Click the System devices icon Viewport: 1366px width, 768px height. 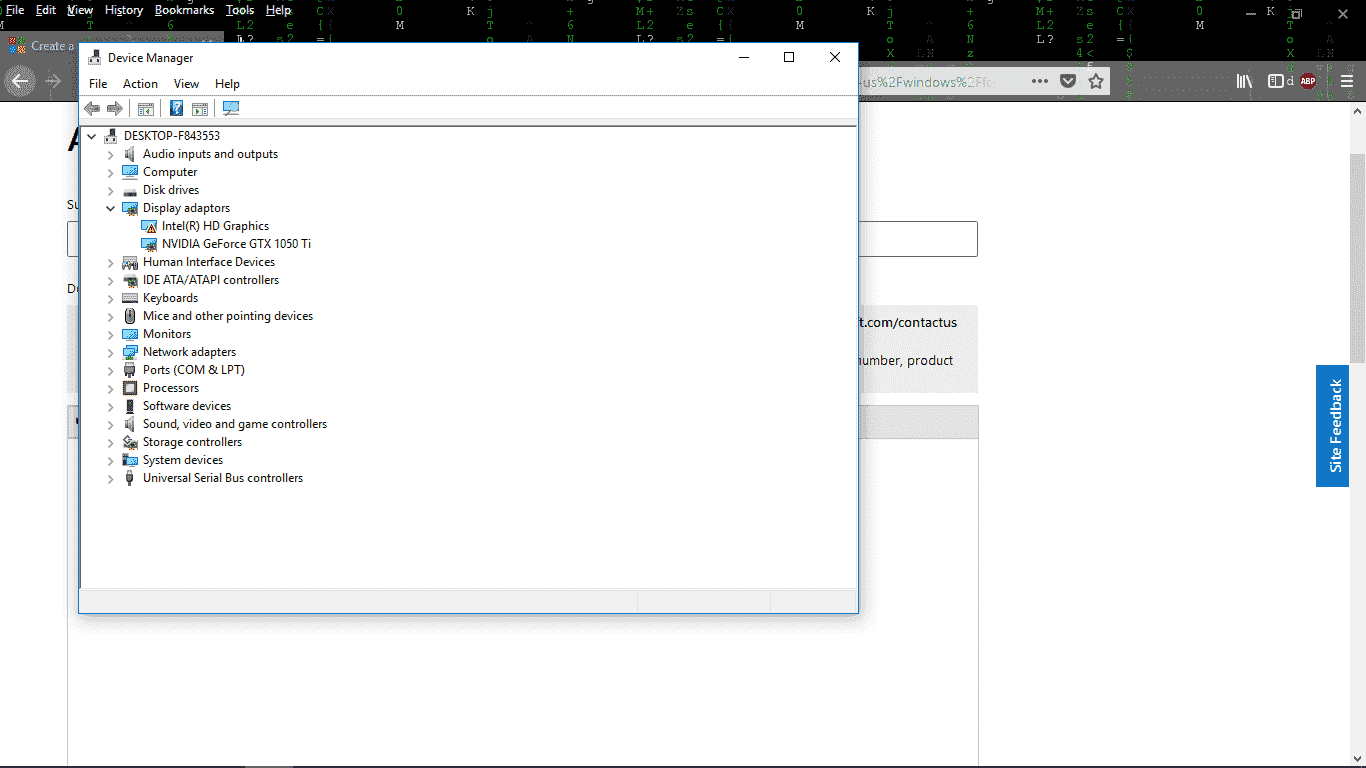pyautogui.click(x=130, y=460)
